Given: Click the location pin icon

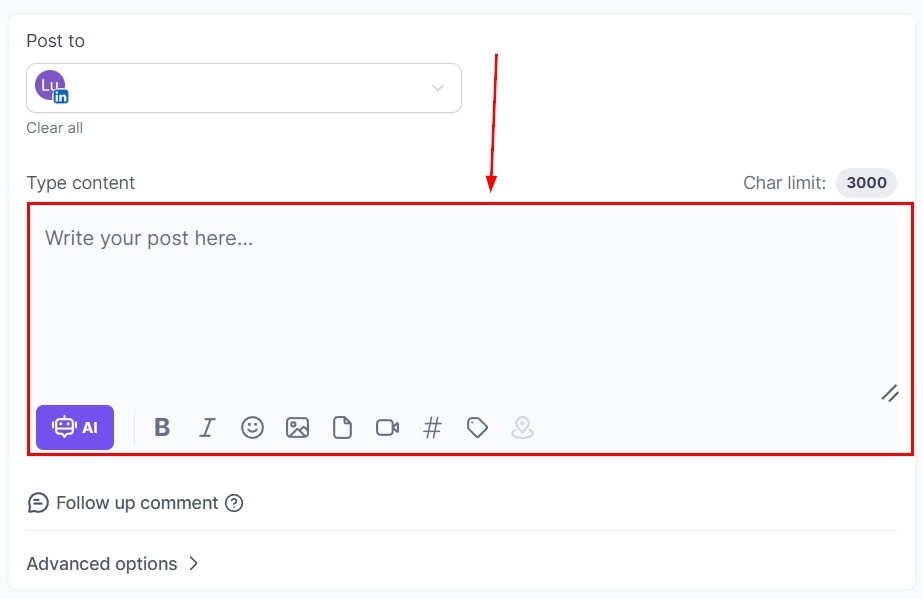Looking at the screenshot, I should coord(522,428).
